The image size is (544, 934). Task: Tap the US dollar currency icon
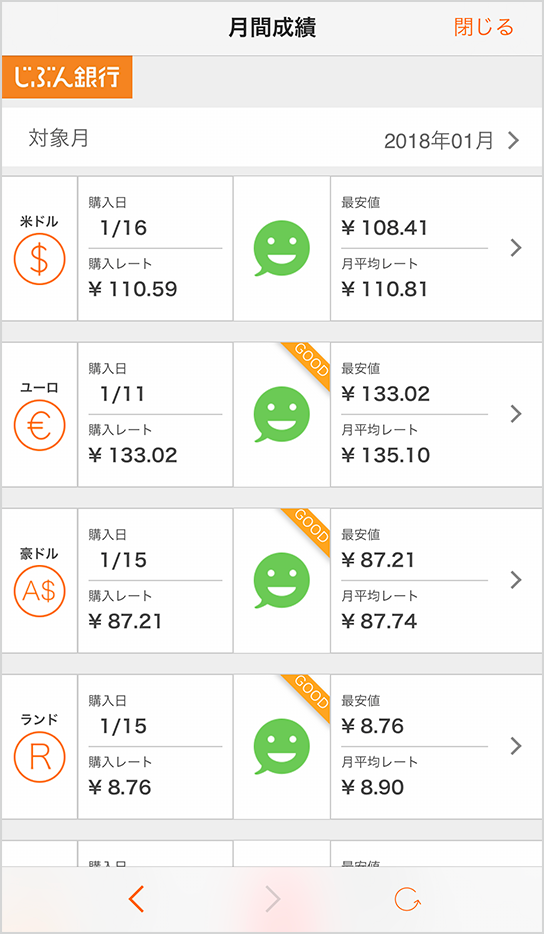(39, 259)
